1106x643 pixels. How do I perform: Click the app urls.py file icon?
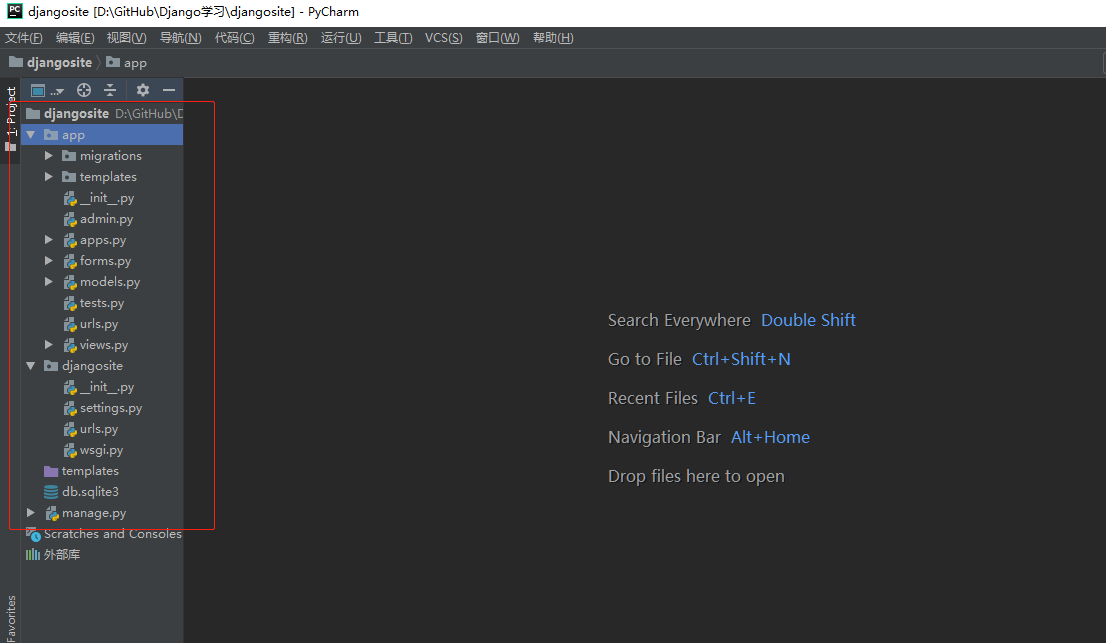tap(70, 324)
